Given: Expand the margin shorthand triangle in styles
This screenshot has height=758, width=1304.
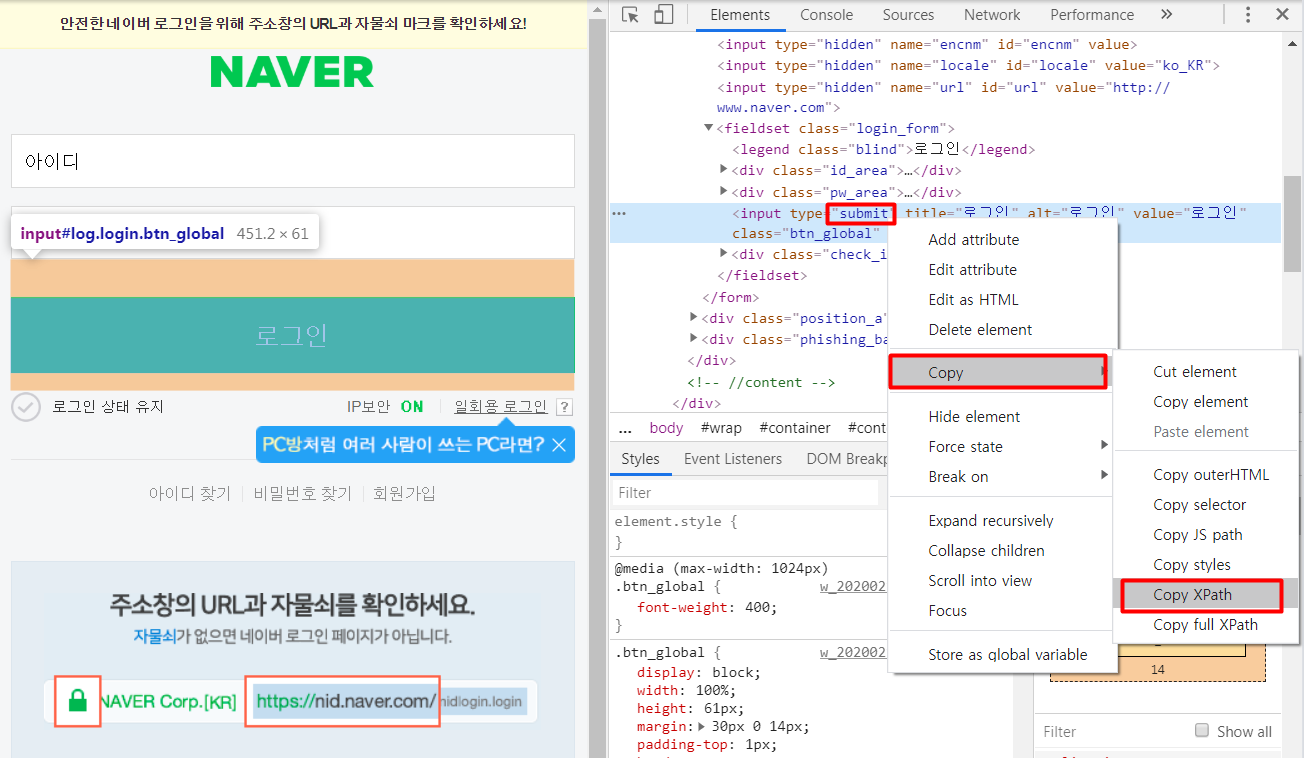Looking at the screenshot, I should click(x=702, y=727).
